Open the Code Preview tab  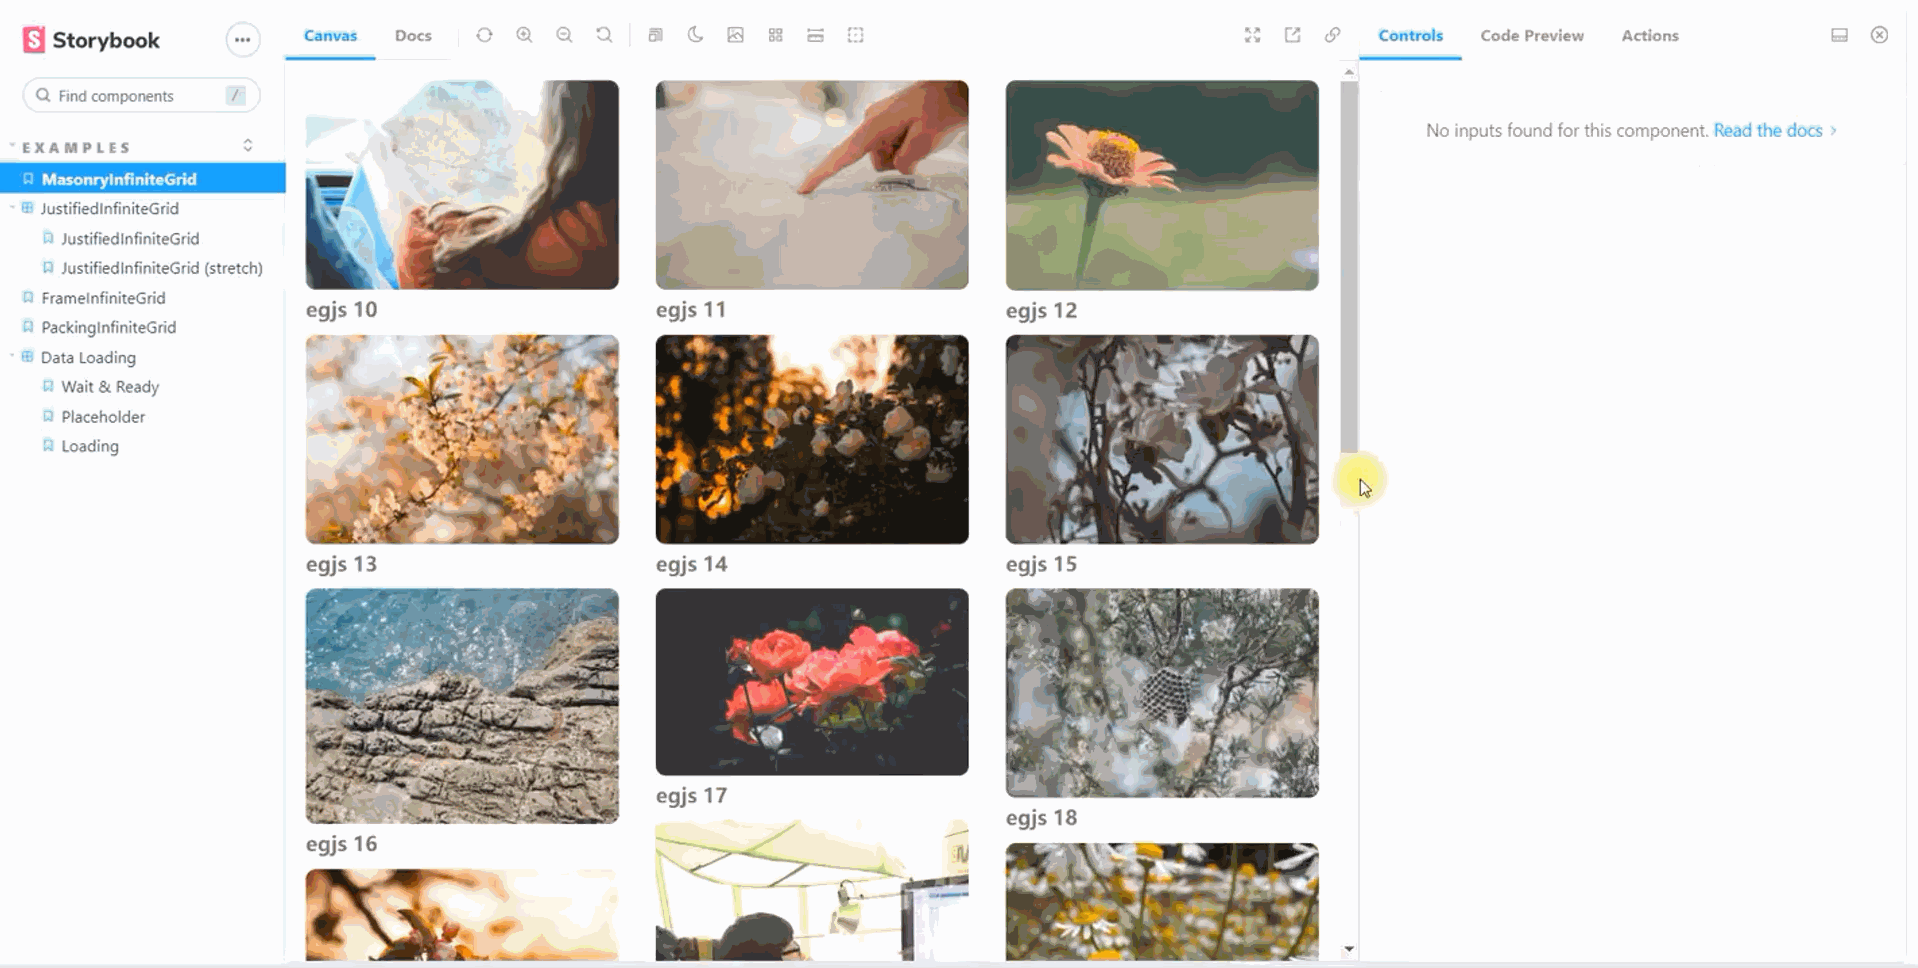point(1532,36)
